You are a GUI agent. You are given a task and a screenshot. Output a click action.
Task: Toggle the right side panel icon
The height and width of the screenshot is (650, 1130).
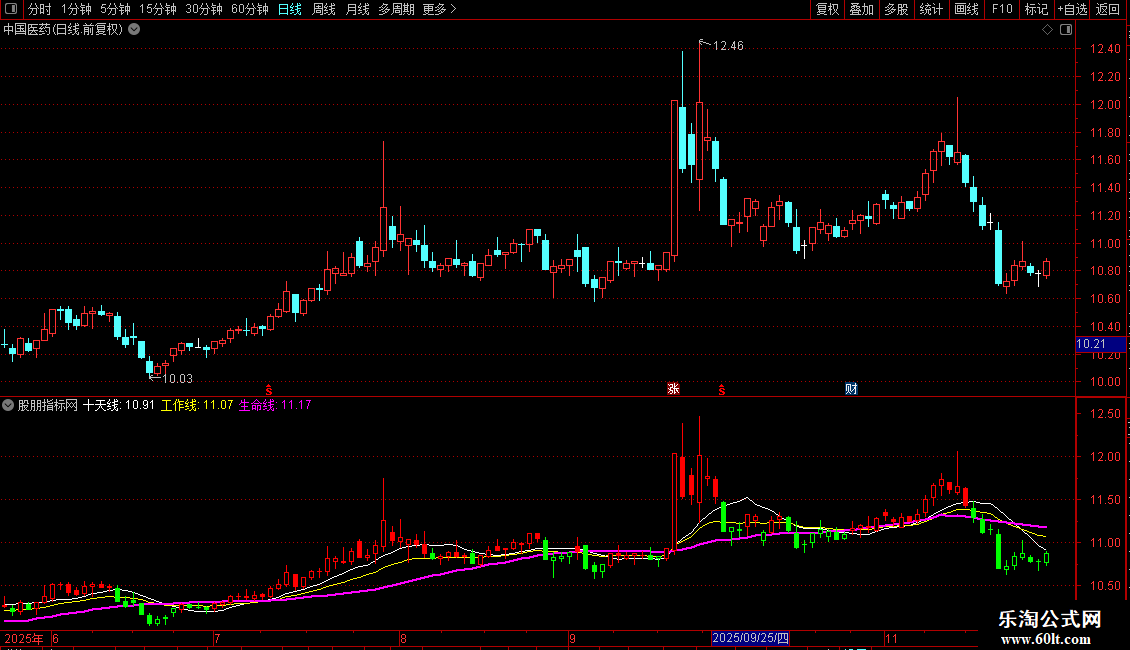coord(1066,30)
